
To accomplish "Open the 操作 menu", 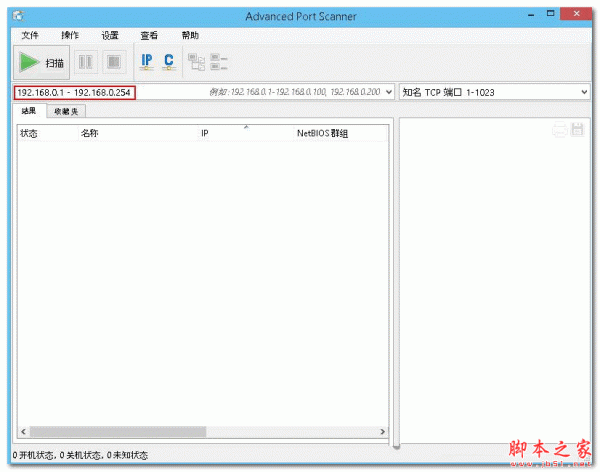I will coord(70,36).
